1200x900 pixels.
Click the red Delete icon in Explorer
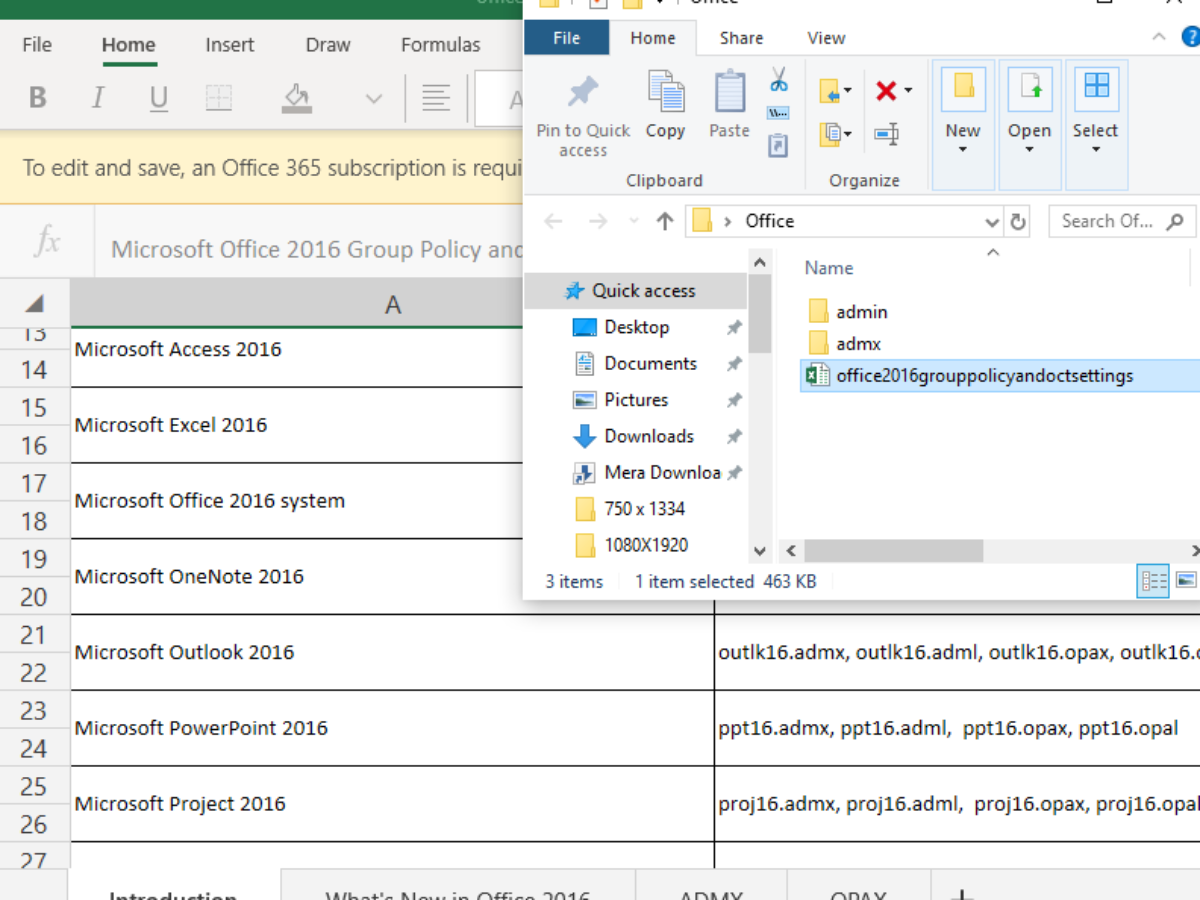(886, 91)
